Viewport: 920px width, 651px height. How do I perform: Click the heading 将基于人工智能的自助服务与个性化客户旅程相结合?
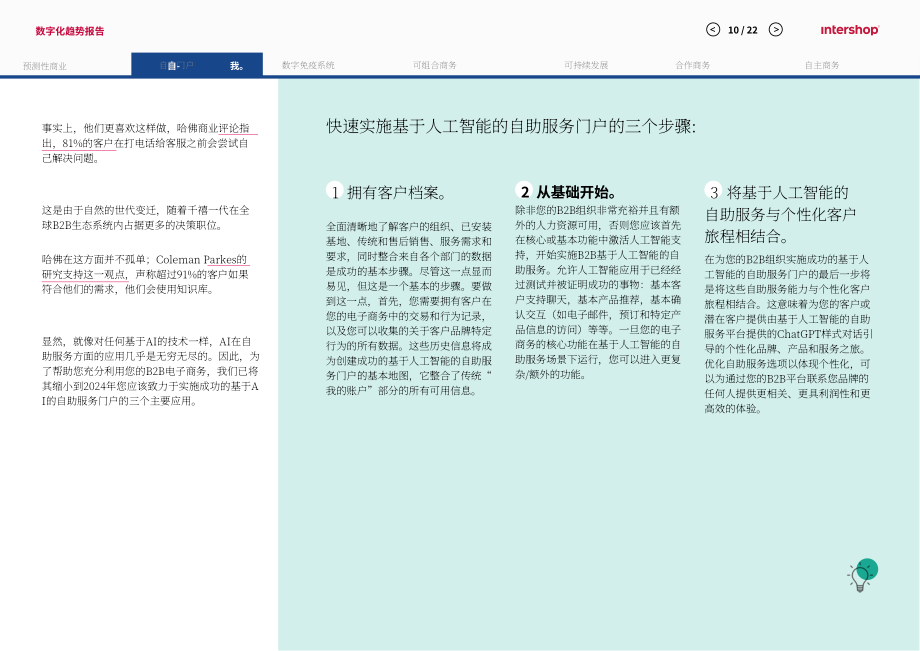pos(781,214)
